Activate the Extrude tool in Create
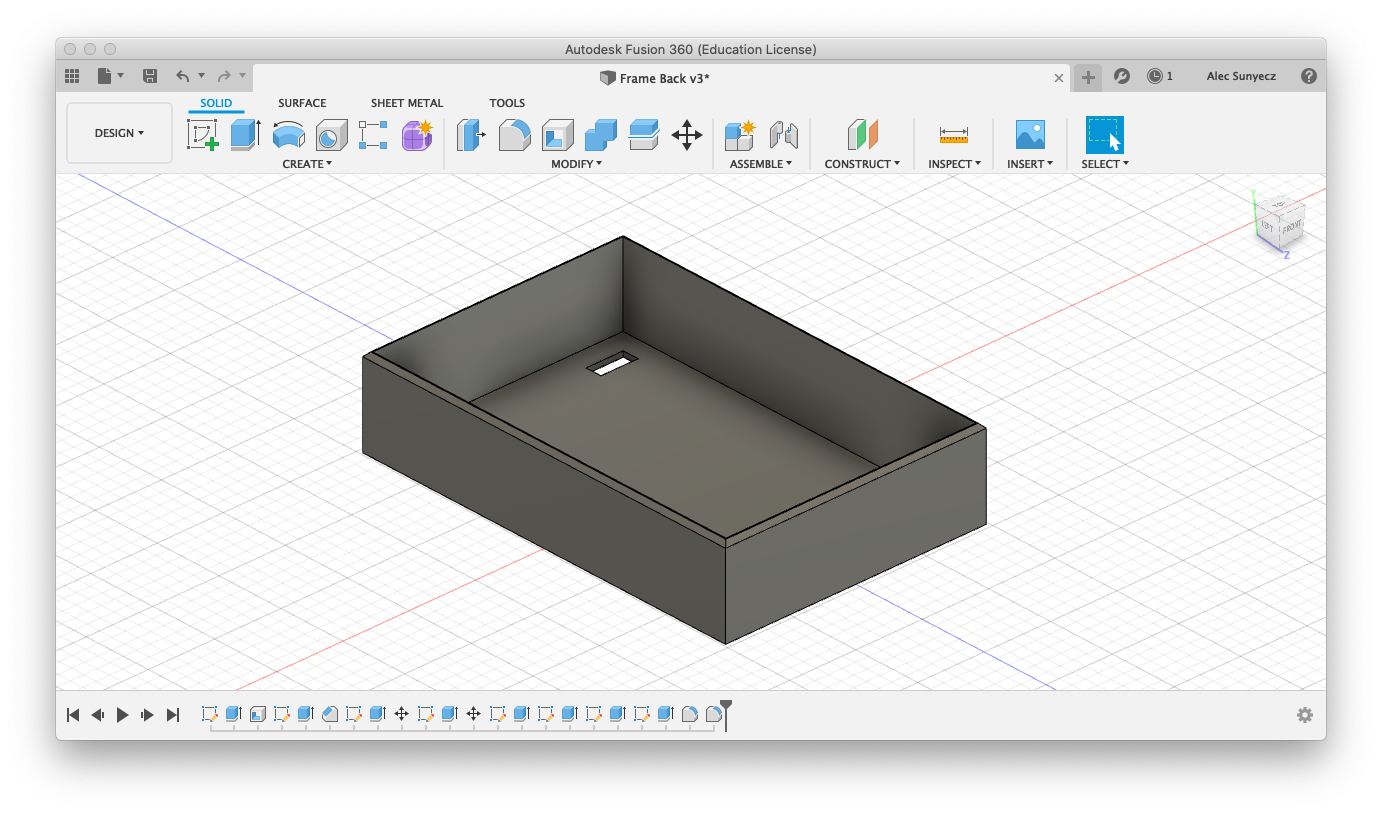Image resolution: width=1382 pixels, height=814 pixels. (245, 134)
